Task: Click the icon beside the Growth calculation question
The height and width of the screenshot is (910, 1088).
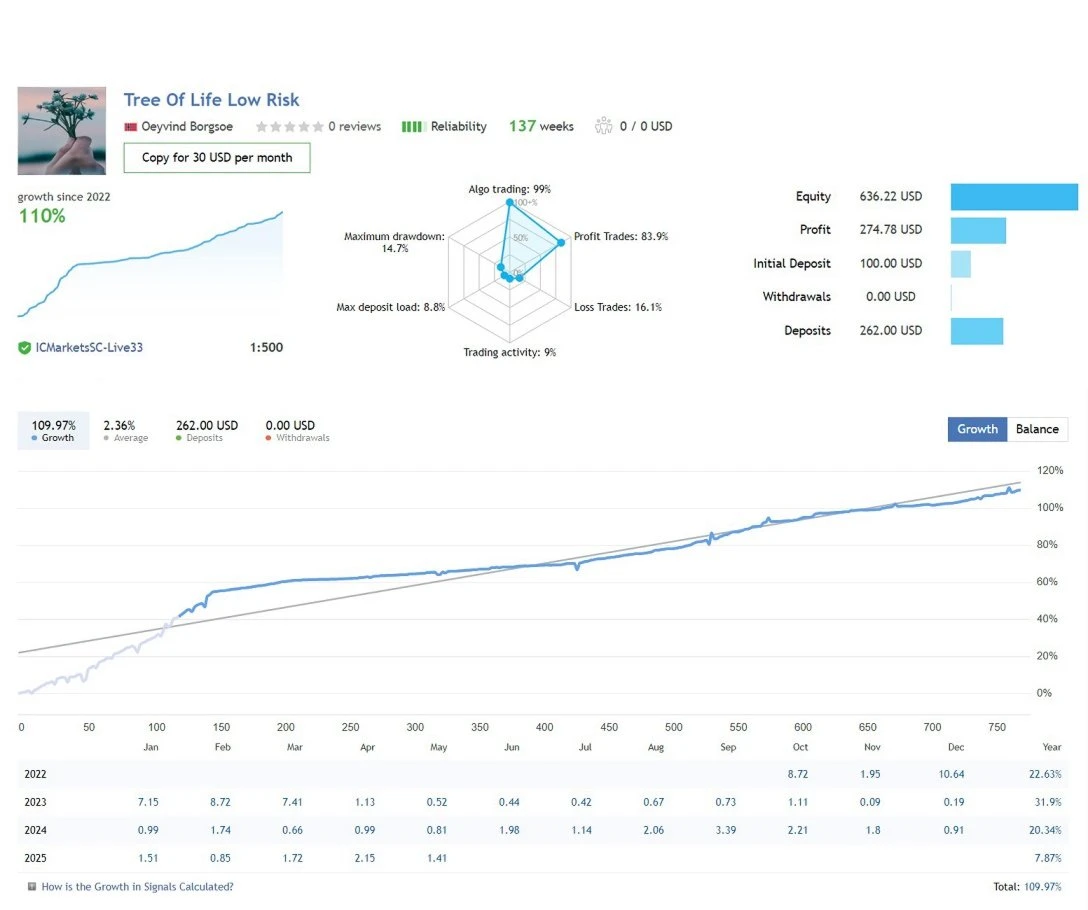Action: pos(32,887)
